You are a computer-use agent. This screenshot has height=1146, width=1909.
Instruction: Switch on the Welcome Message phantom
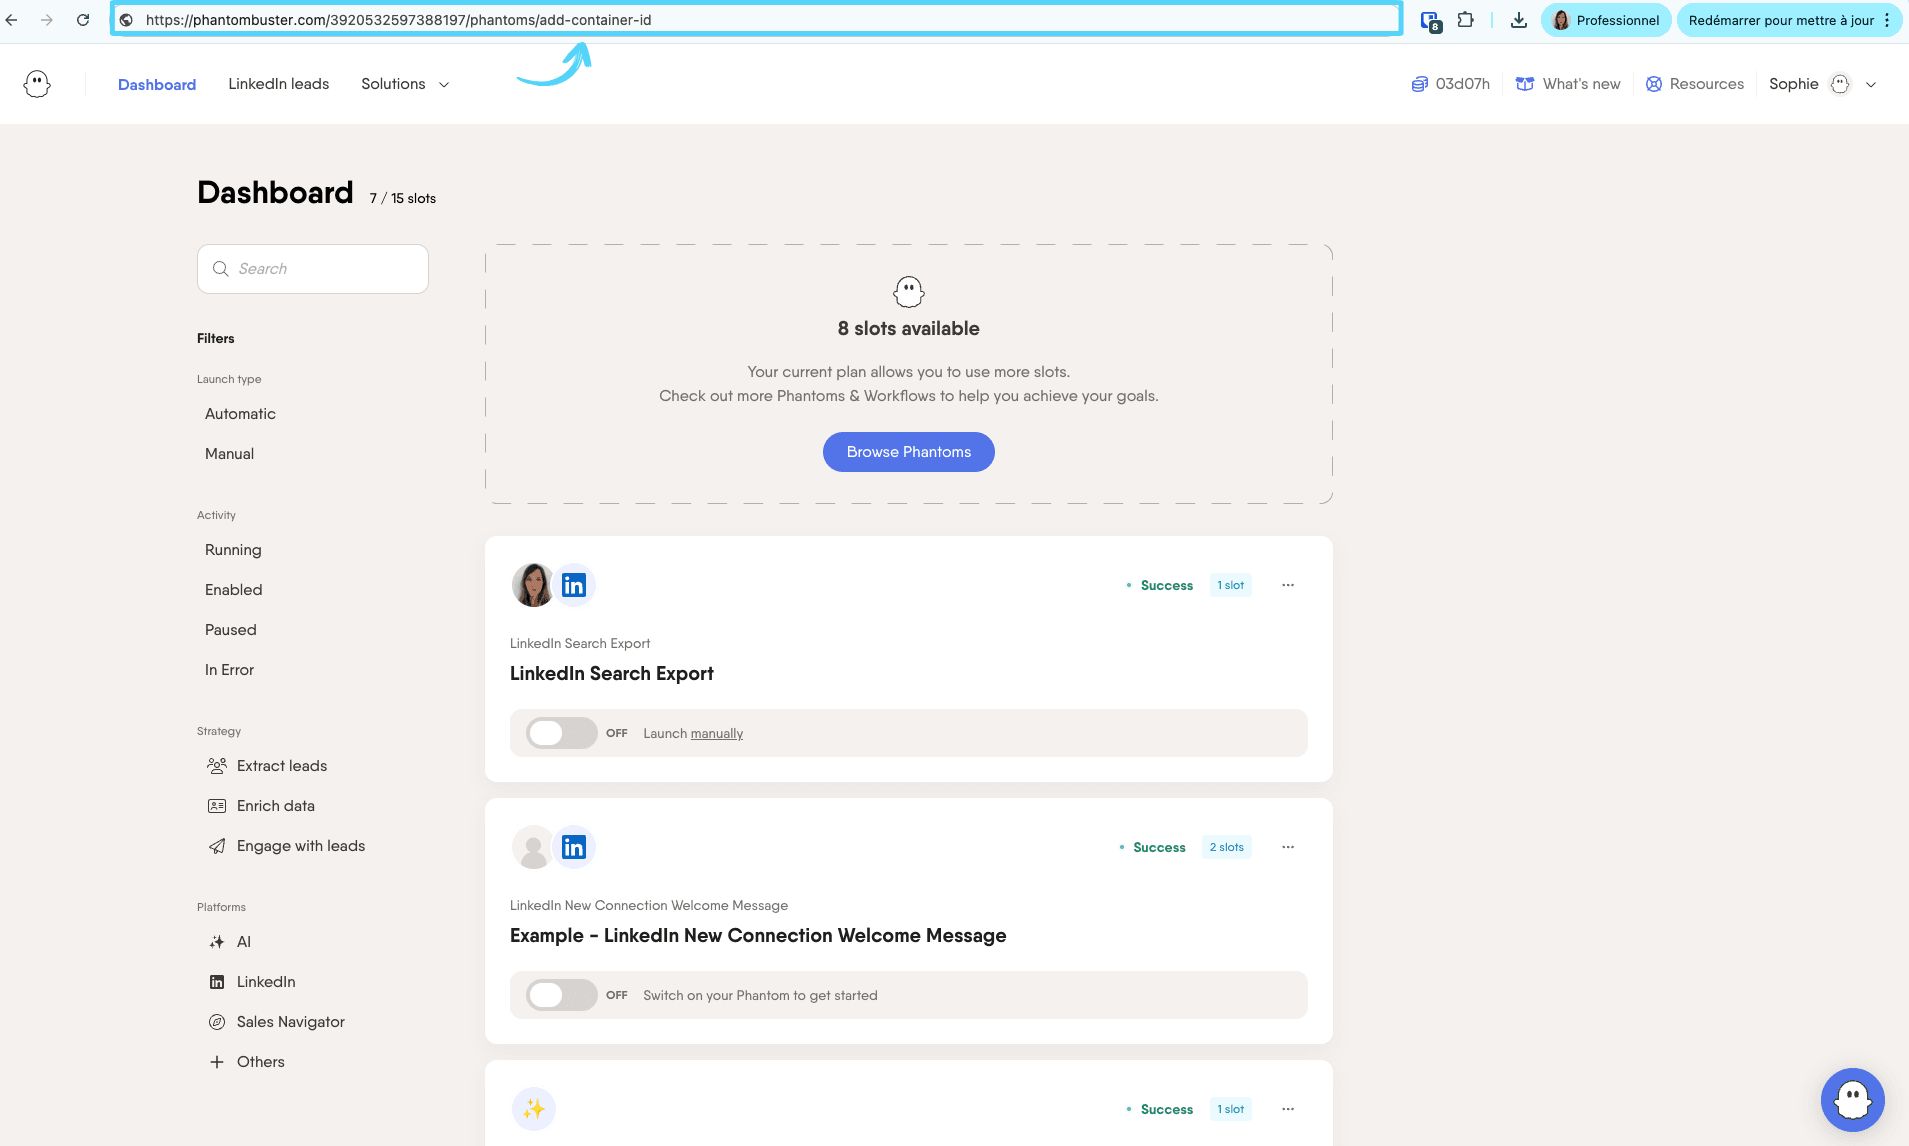tap(562, 995)
